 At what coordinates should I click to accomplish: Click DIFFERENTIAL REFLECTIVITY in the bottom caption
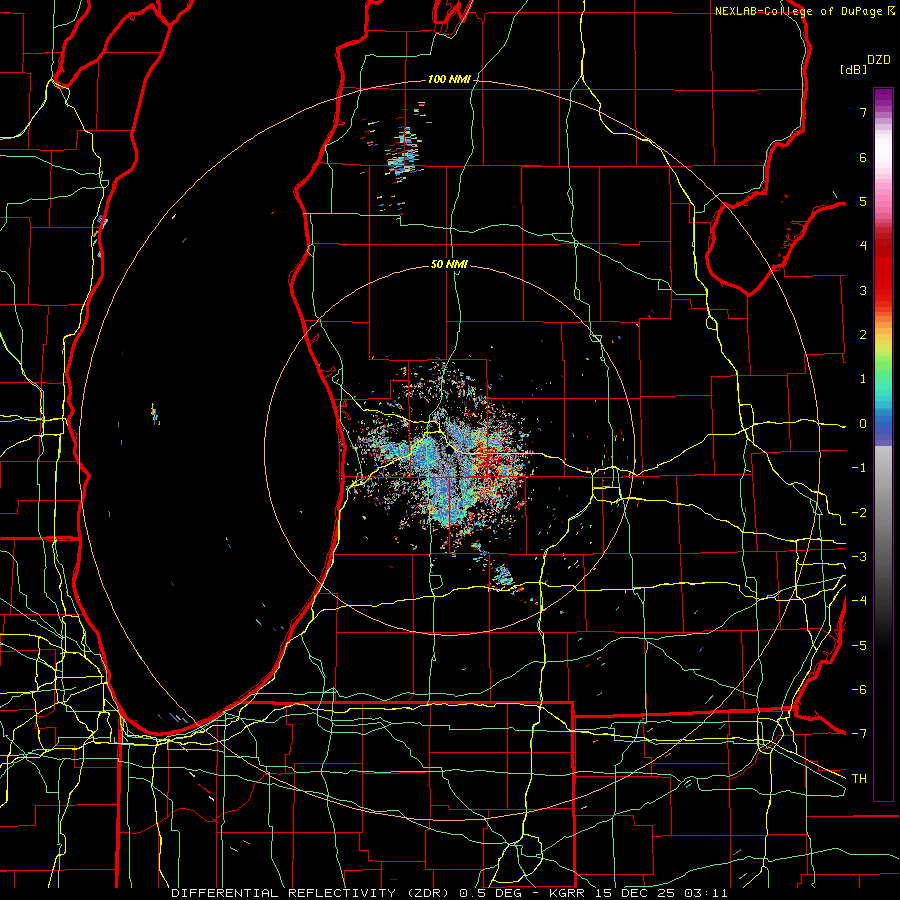pyautogui.click(x=283, y=893)
